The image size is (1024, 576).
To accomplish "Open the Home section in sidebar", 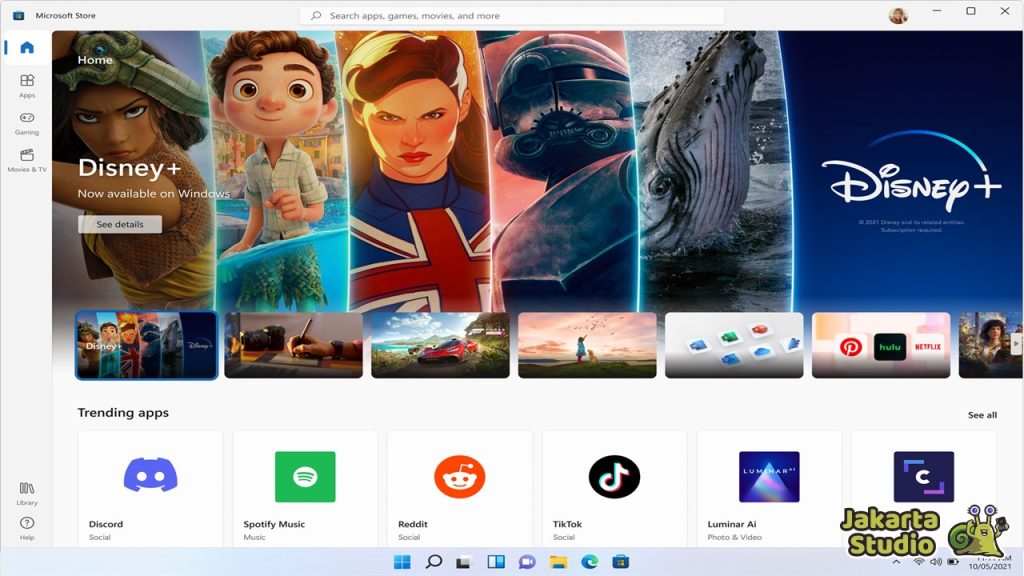I will 27,48.
